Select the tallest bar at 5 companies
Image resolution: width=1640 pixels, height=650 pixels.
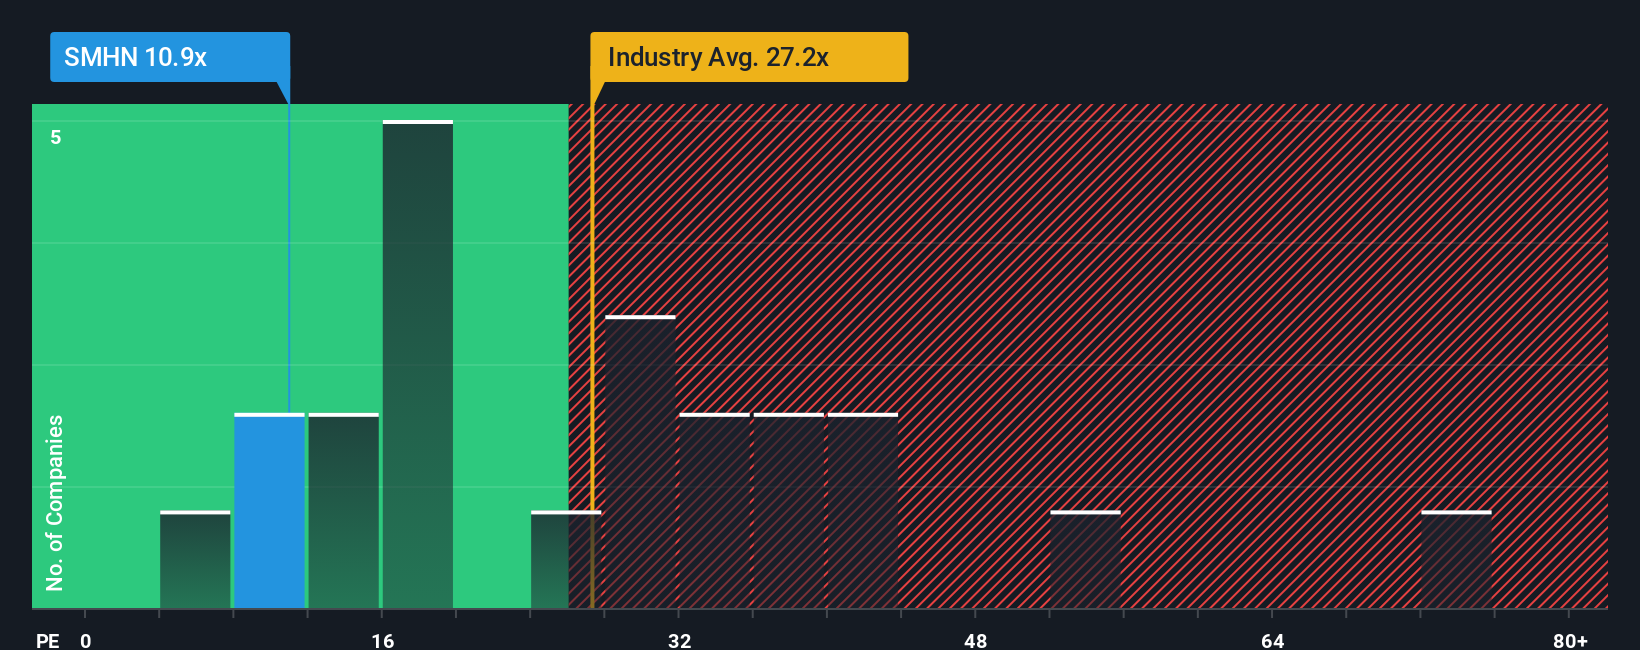click(x=417, y=365)
